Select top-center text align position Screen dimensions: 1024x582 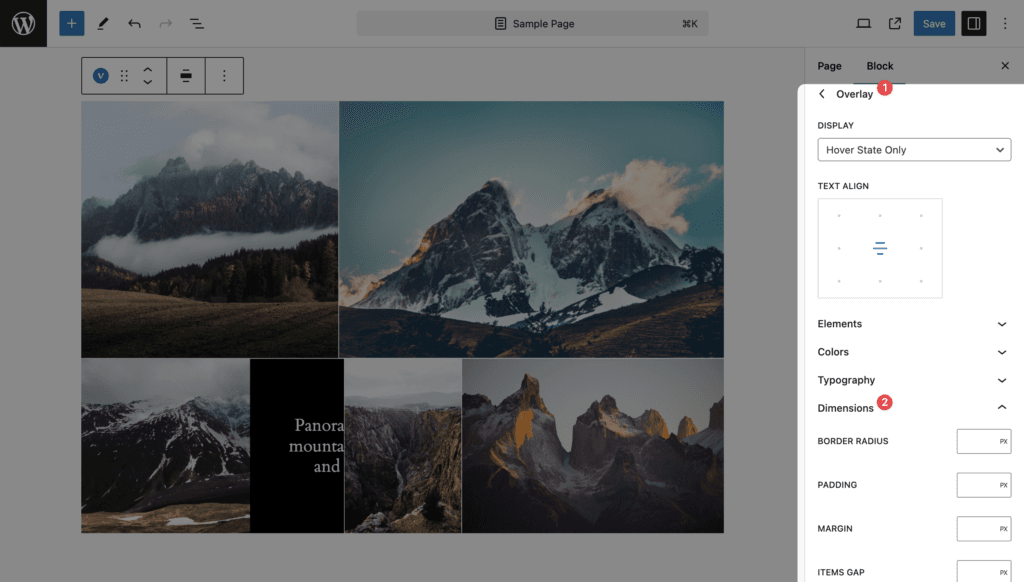(880, 216)
